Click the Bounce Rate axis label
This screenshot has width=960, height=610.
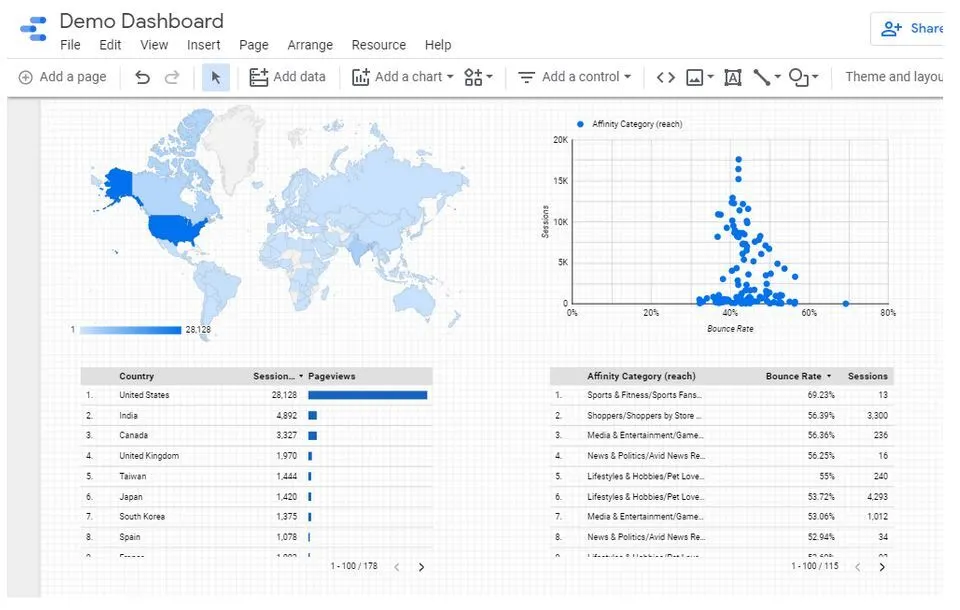pyautogui.click(x=730, y=329)
